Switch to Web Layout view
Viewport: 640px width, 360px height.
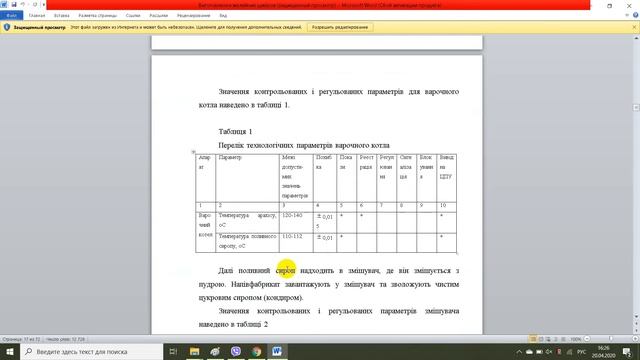[548, 339]
